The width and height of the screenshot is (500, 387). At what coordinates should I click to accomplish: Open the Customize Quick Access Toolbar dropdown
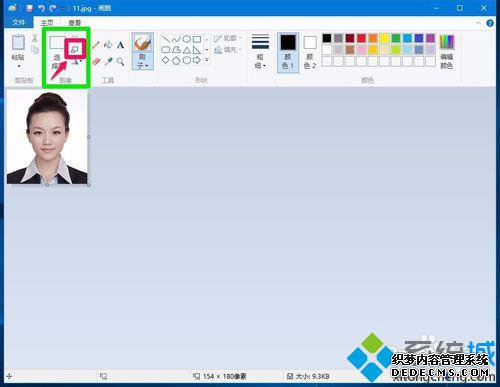point(62,9)
